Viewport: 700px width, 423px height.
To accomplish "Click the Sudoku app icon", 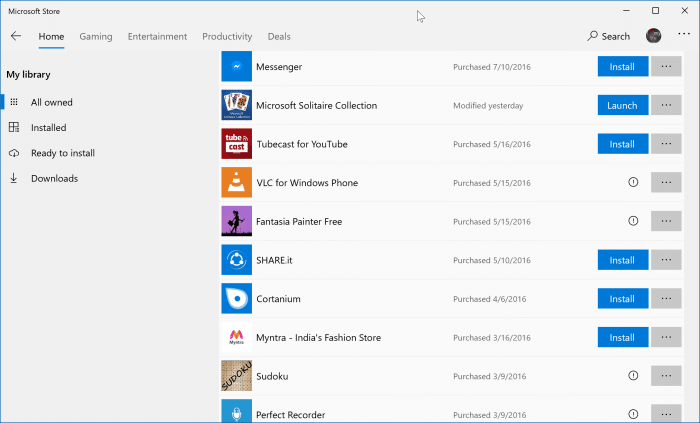I will (x=237, y=376).
